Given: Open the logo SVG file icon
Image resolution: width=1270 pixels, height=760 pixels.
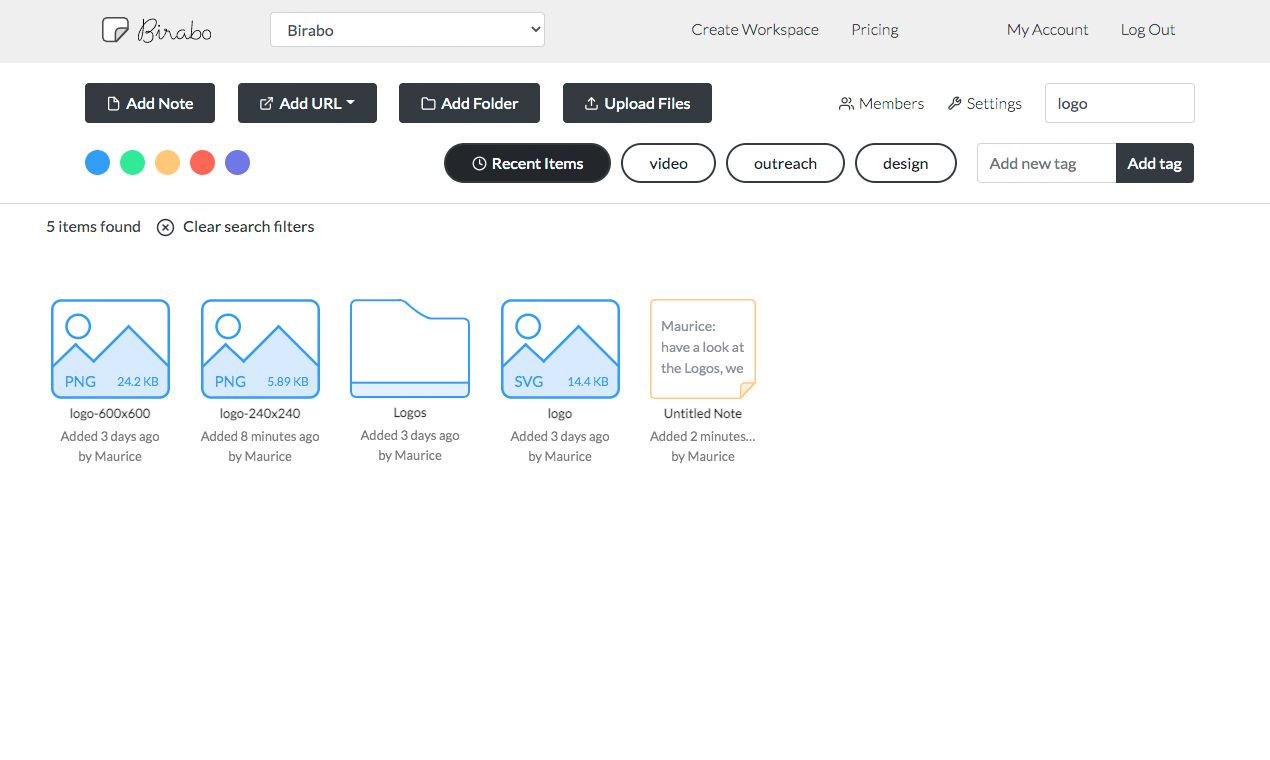Looking at the screenshot, I should 560,349.
